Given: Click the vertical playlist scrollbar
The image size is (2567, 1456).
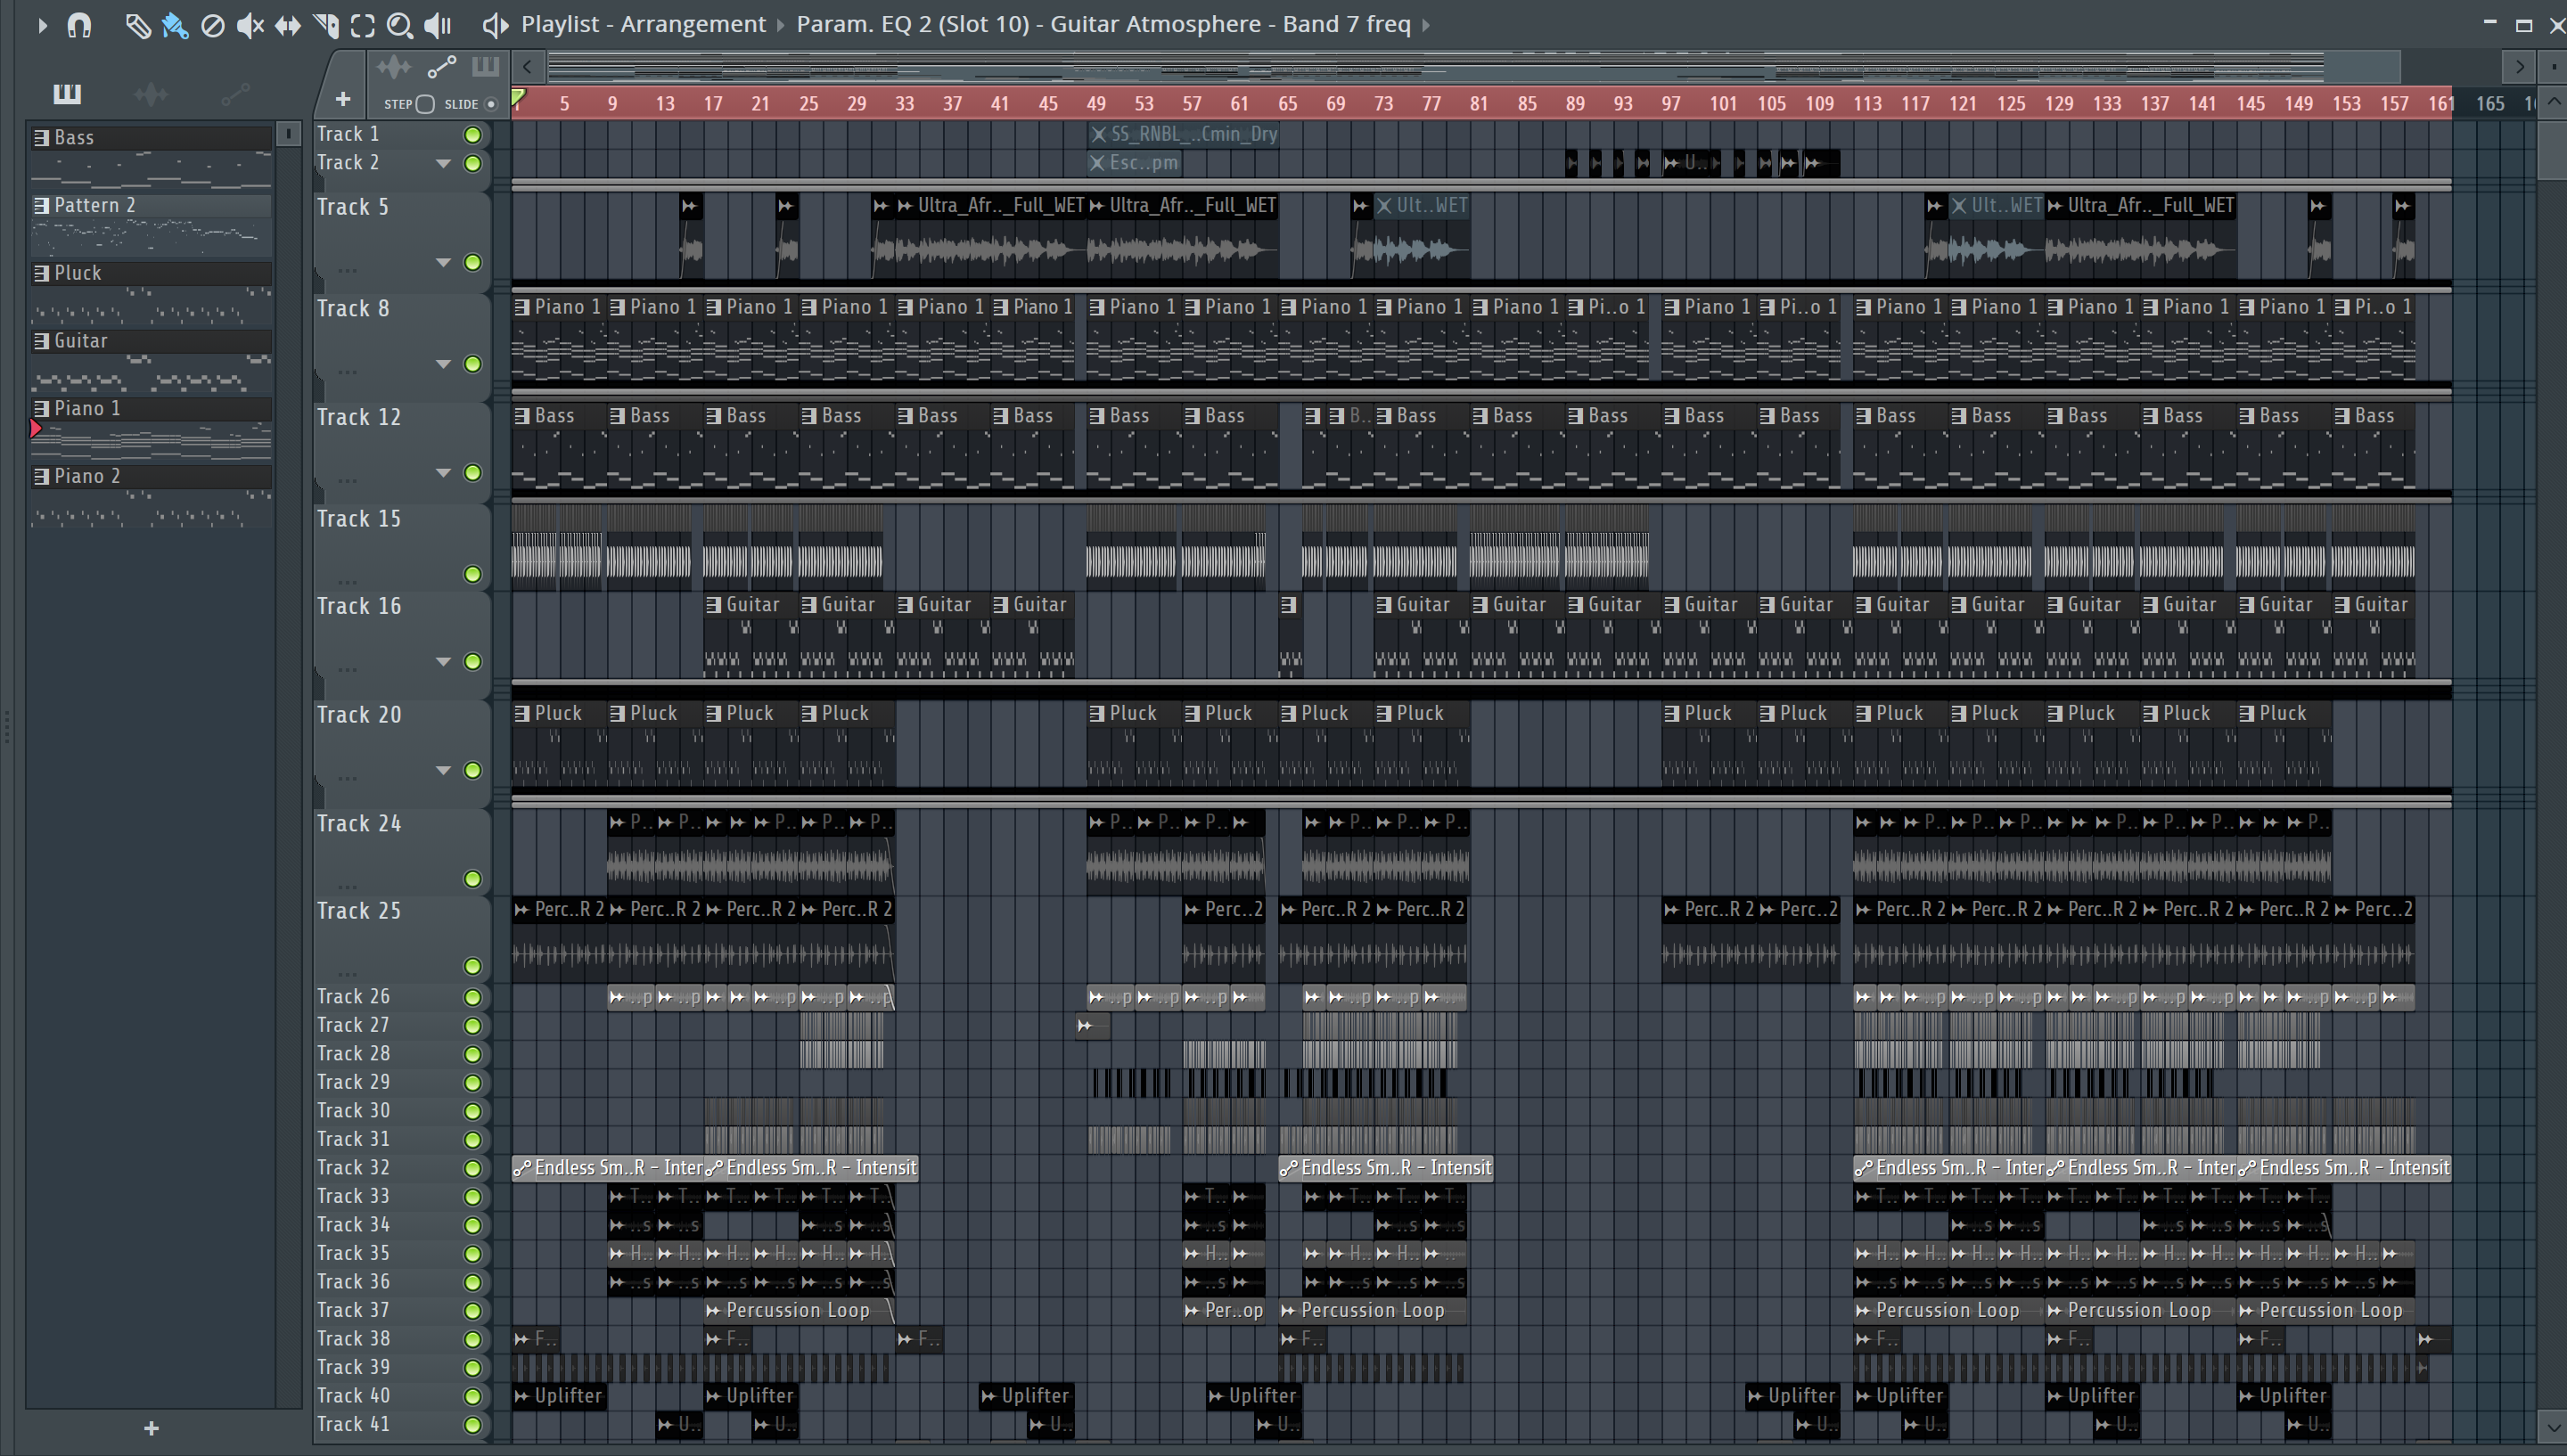Looking at the screenshot, I should (2553, 150).
